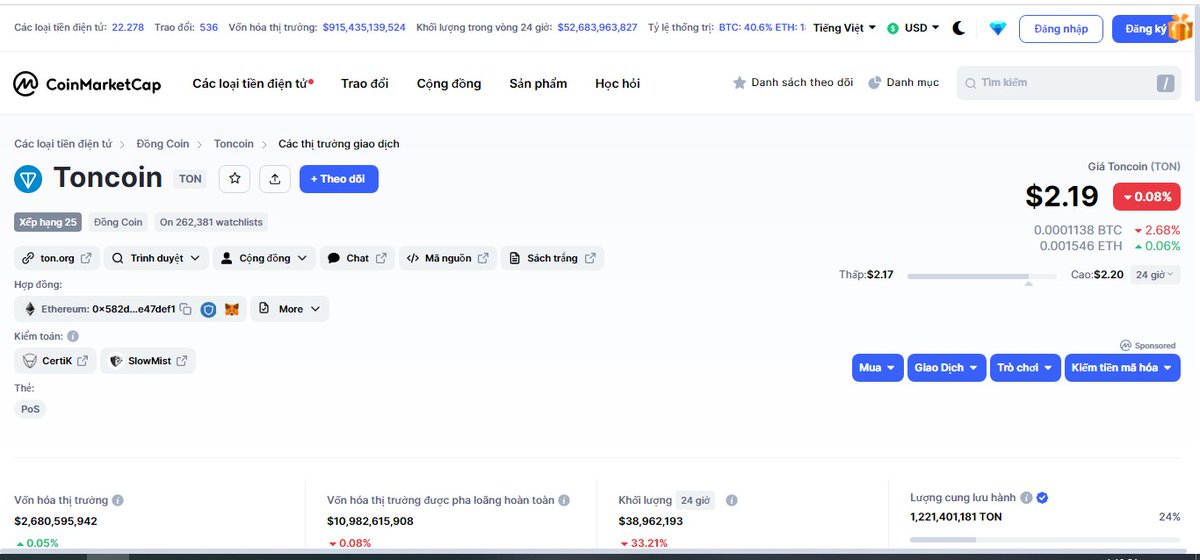This screenshot has height=560, width=1200.
Task: Focus the Tìm kiếm search field
Action: point(1069,83)
